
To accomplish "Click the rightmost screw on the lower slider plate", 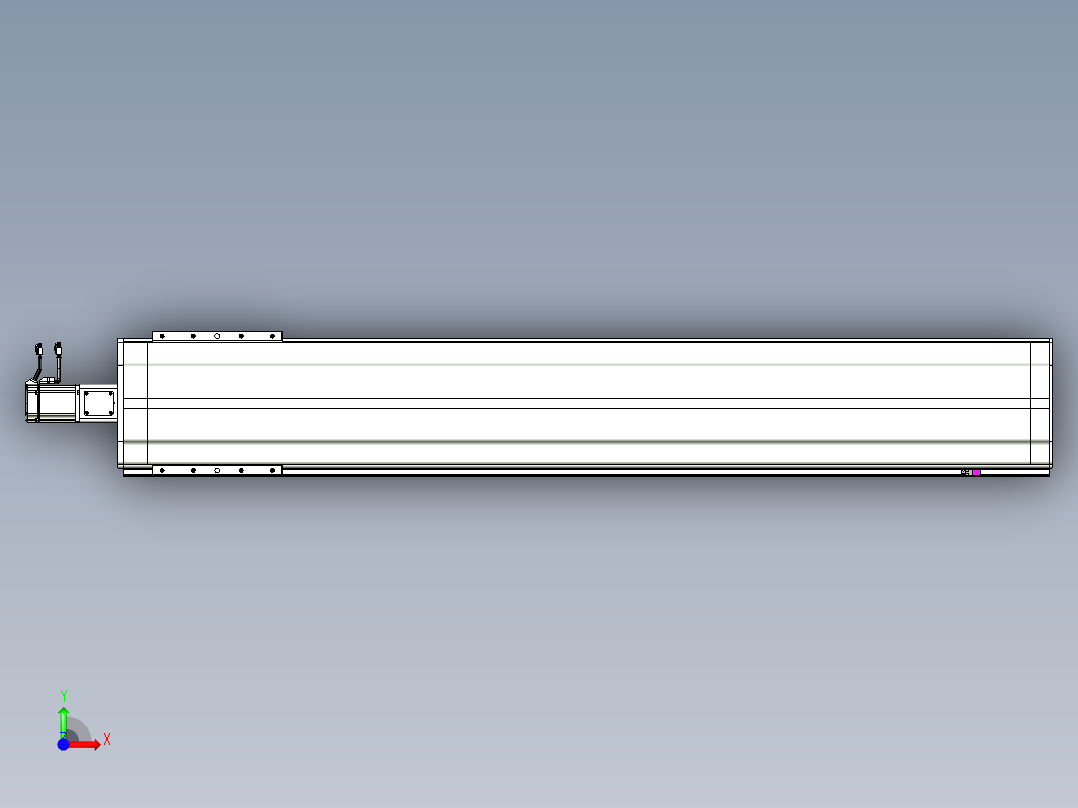I will click(272, 470).
